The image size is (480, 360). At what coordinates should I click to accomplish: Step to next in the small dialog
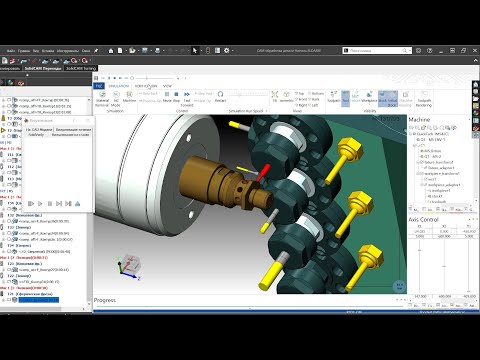[x=59, y=203]
